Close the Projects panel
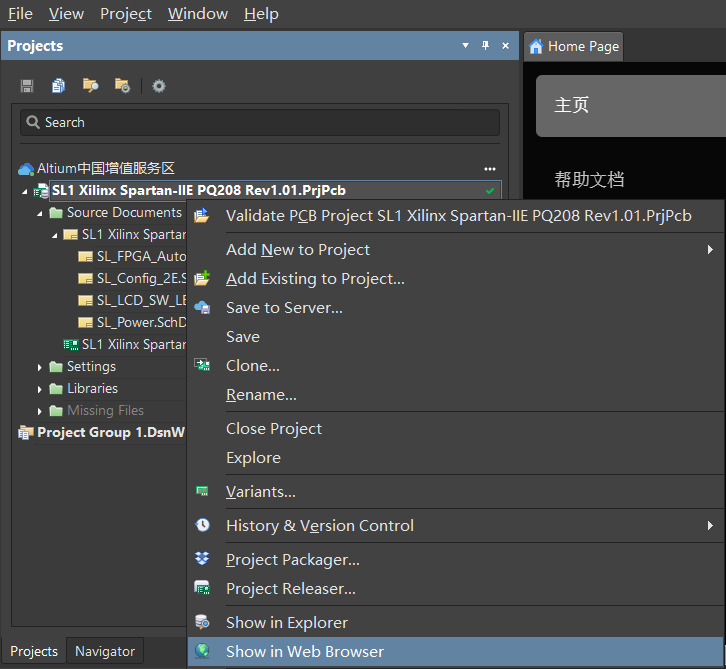726x669 pixels. click(506, 45)
